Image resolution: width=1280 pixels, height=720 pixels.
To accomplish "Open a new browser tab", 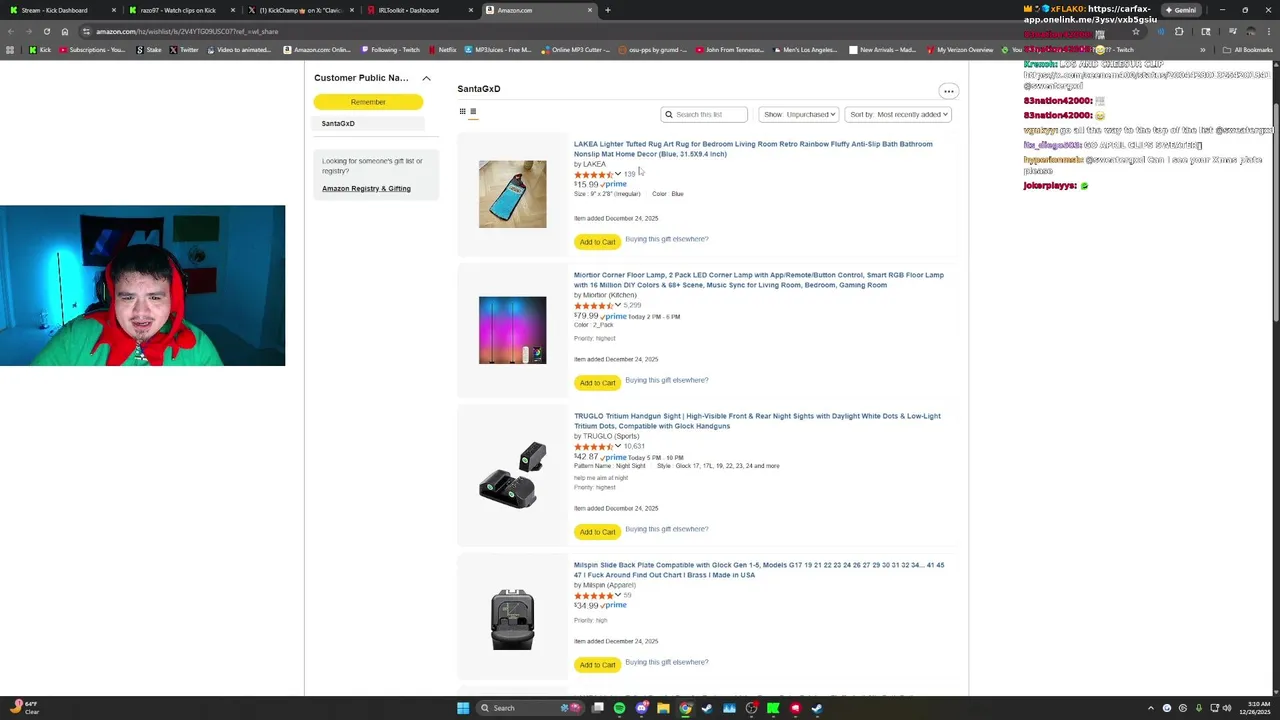I will (607, 10).
